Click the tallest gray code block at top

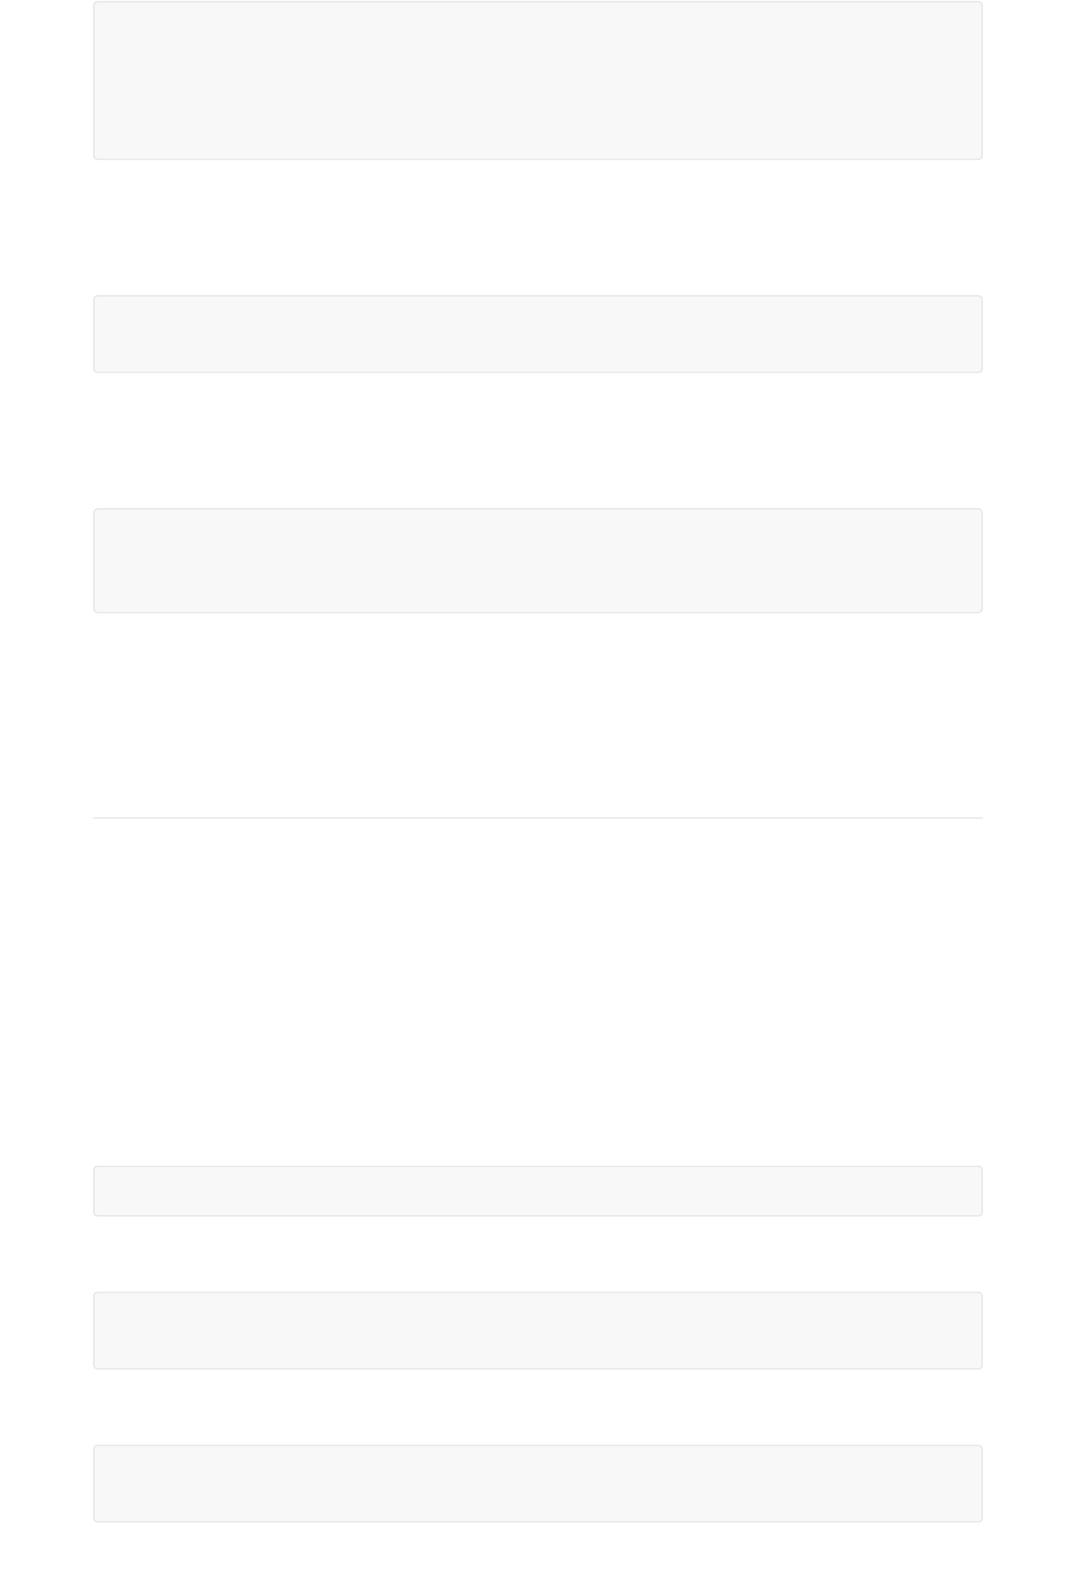(x=538, y=80)
